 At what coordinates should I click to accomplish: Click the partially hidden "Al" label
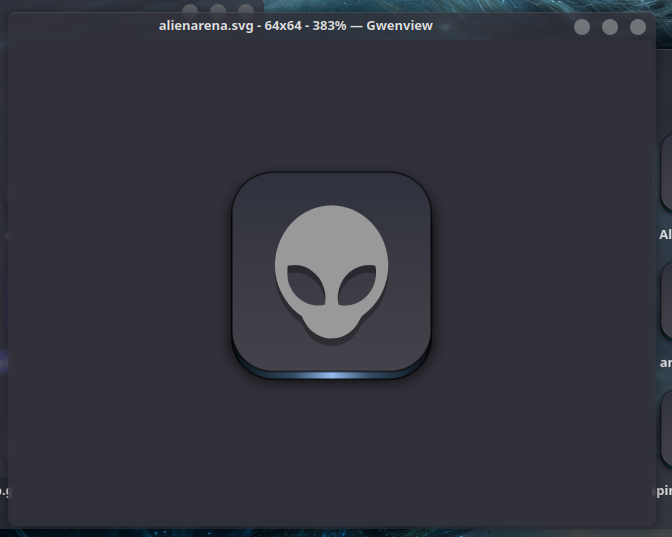coord(665,235)
